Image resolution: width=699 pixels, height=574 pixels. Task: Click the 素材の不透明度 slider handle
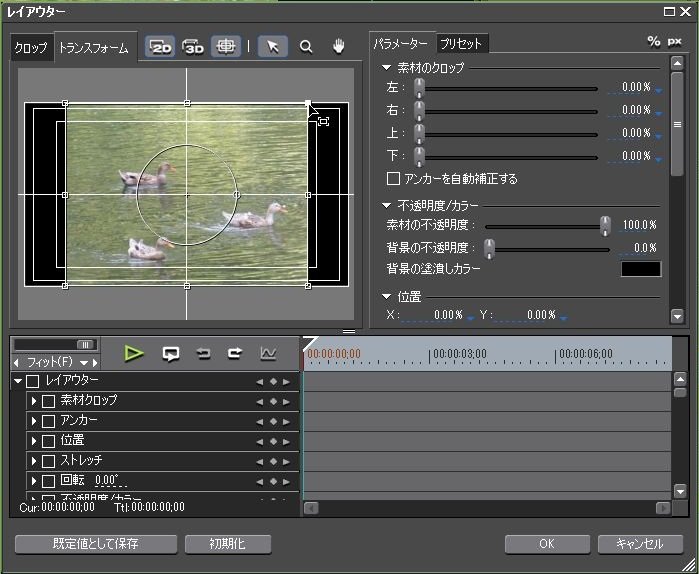click(x=605, y=226)
